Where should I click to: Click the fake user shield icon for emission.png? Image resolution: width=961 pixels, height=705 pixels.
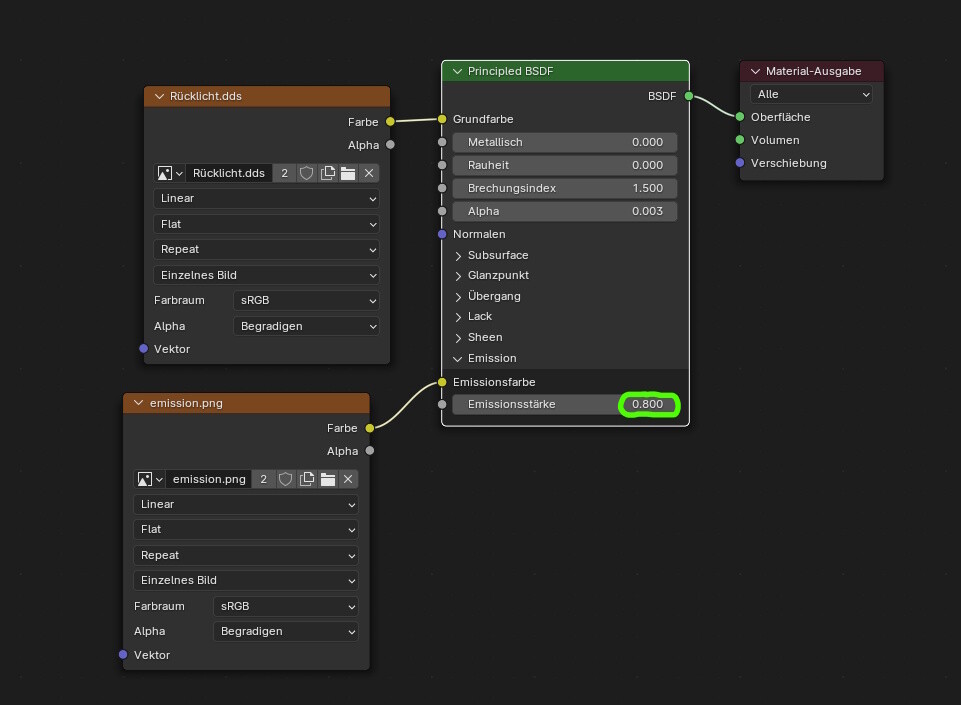(285, 479)
